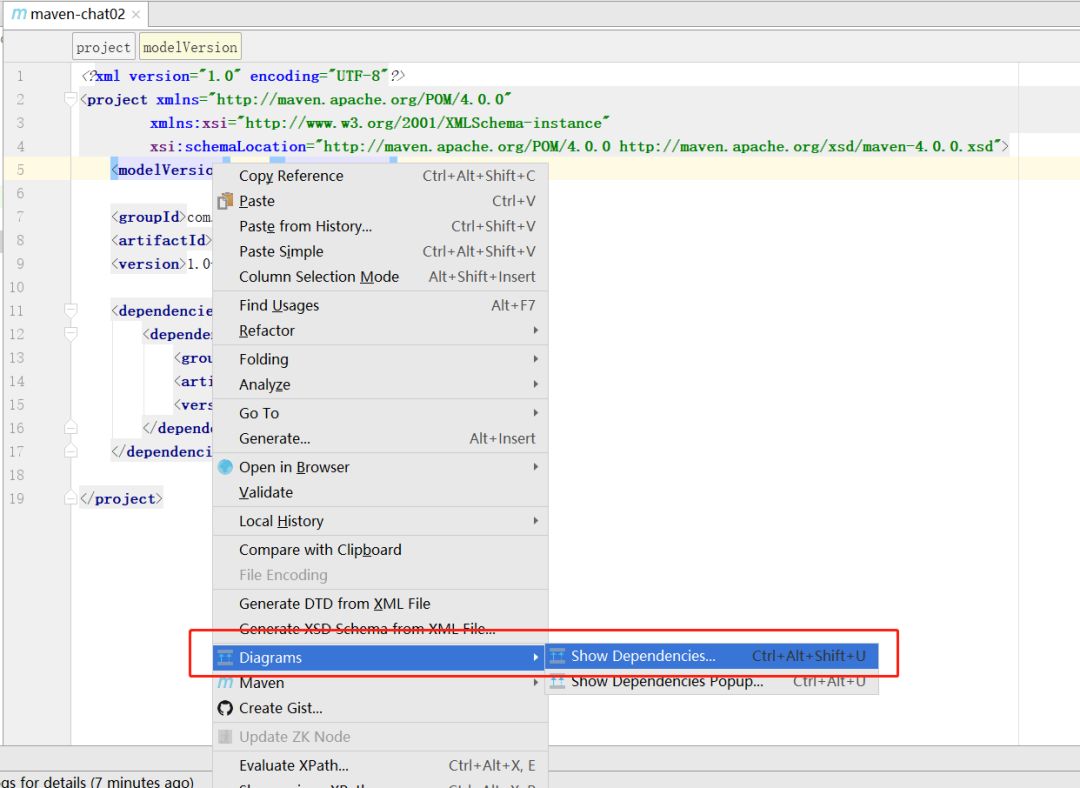
Task: Click the modelVersion breadcrumb
Action: point(190,46)
